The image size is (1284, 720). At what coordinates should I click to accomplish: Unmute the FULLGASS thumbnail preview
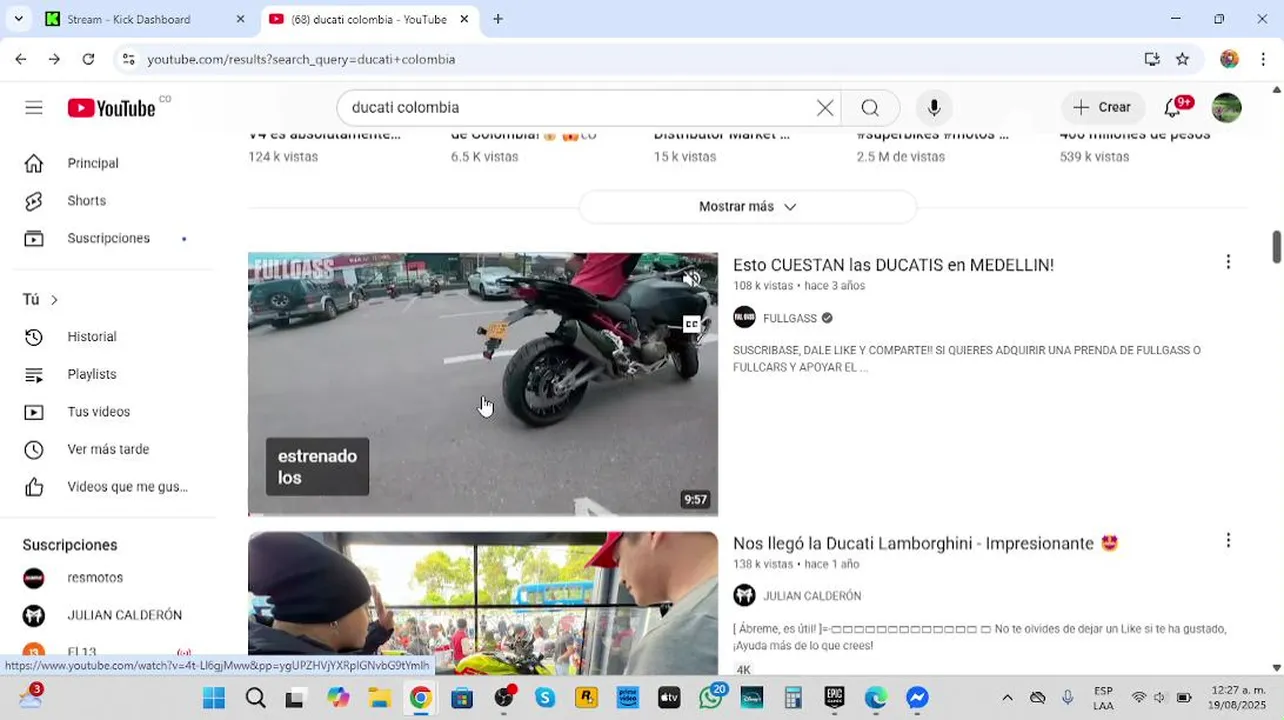[692, 279]
